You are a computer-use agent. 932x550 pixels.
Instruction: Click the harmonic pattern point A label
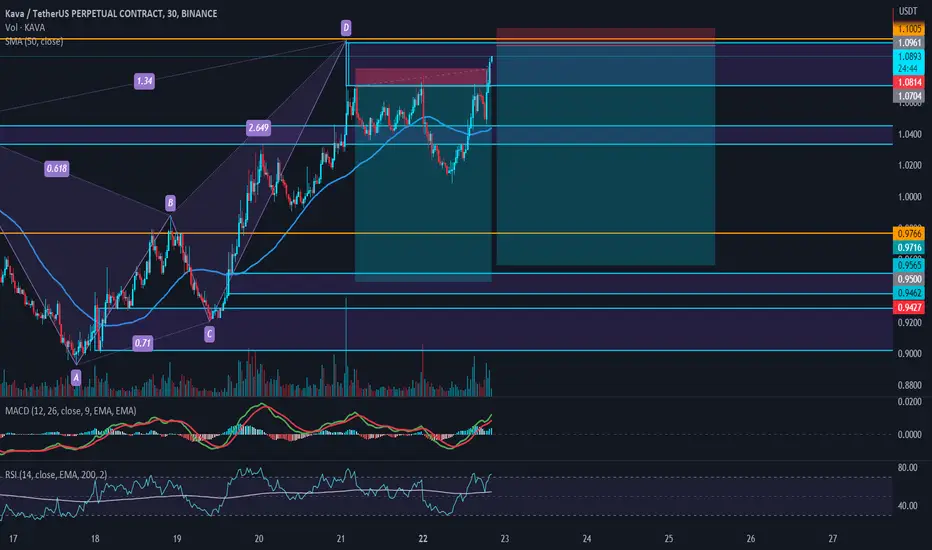click(76, 378)
